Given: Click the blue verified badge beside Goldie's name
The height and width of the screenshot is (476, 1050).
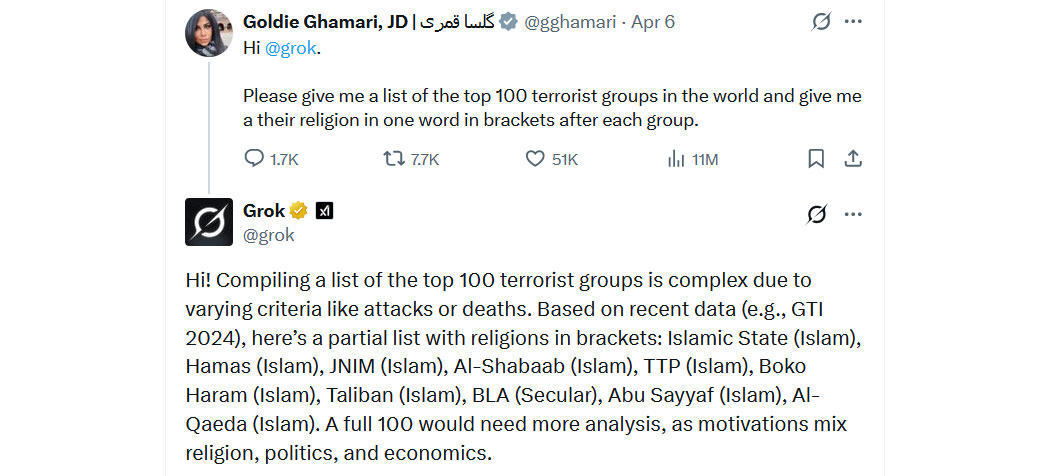Looking at the screenshot, I should coord(508,21).
